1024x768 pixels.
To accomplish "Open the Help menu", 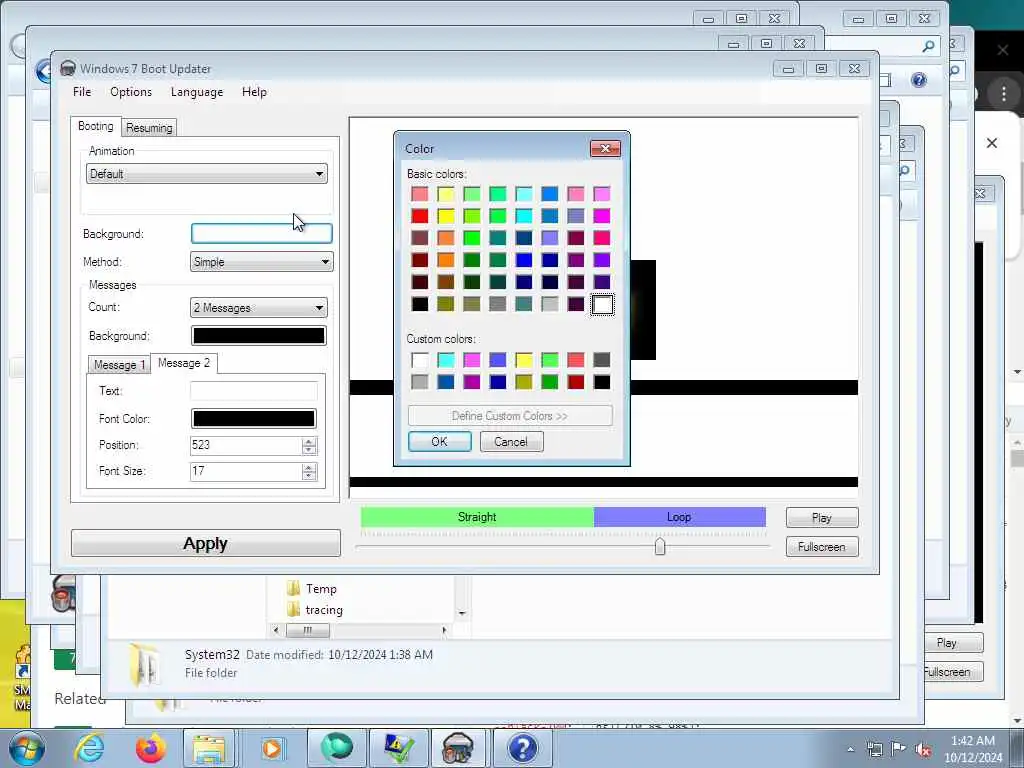I will pos(254,92).
